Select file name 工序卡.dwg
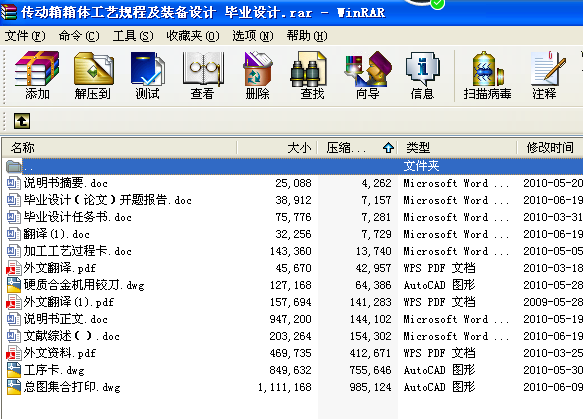Viewport: 583px width, 419px height. (54, 370)
